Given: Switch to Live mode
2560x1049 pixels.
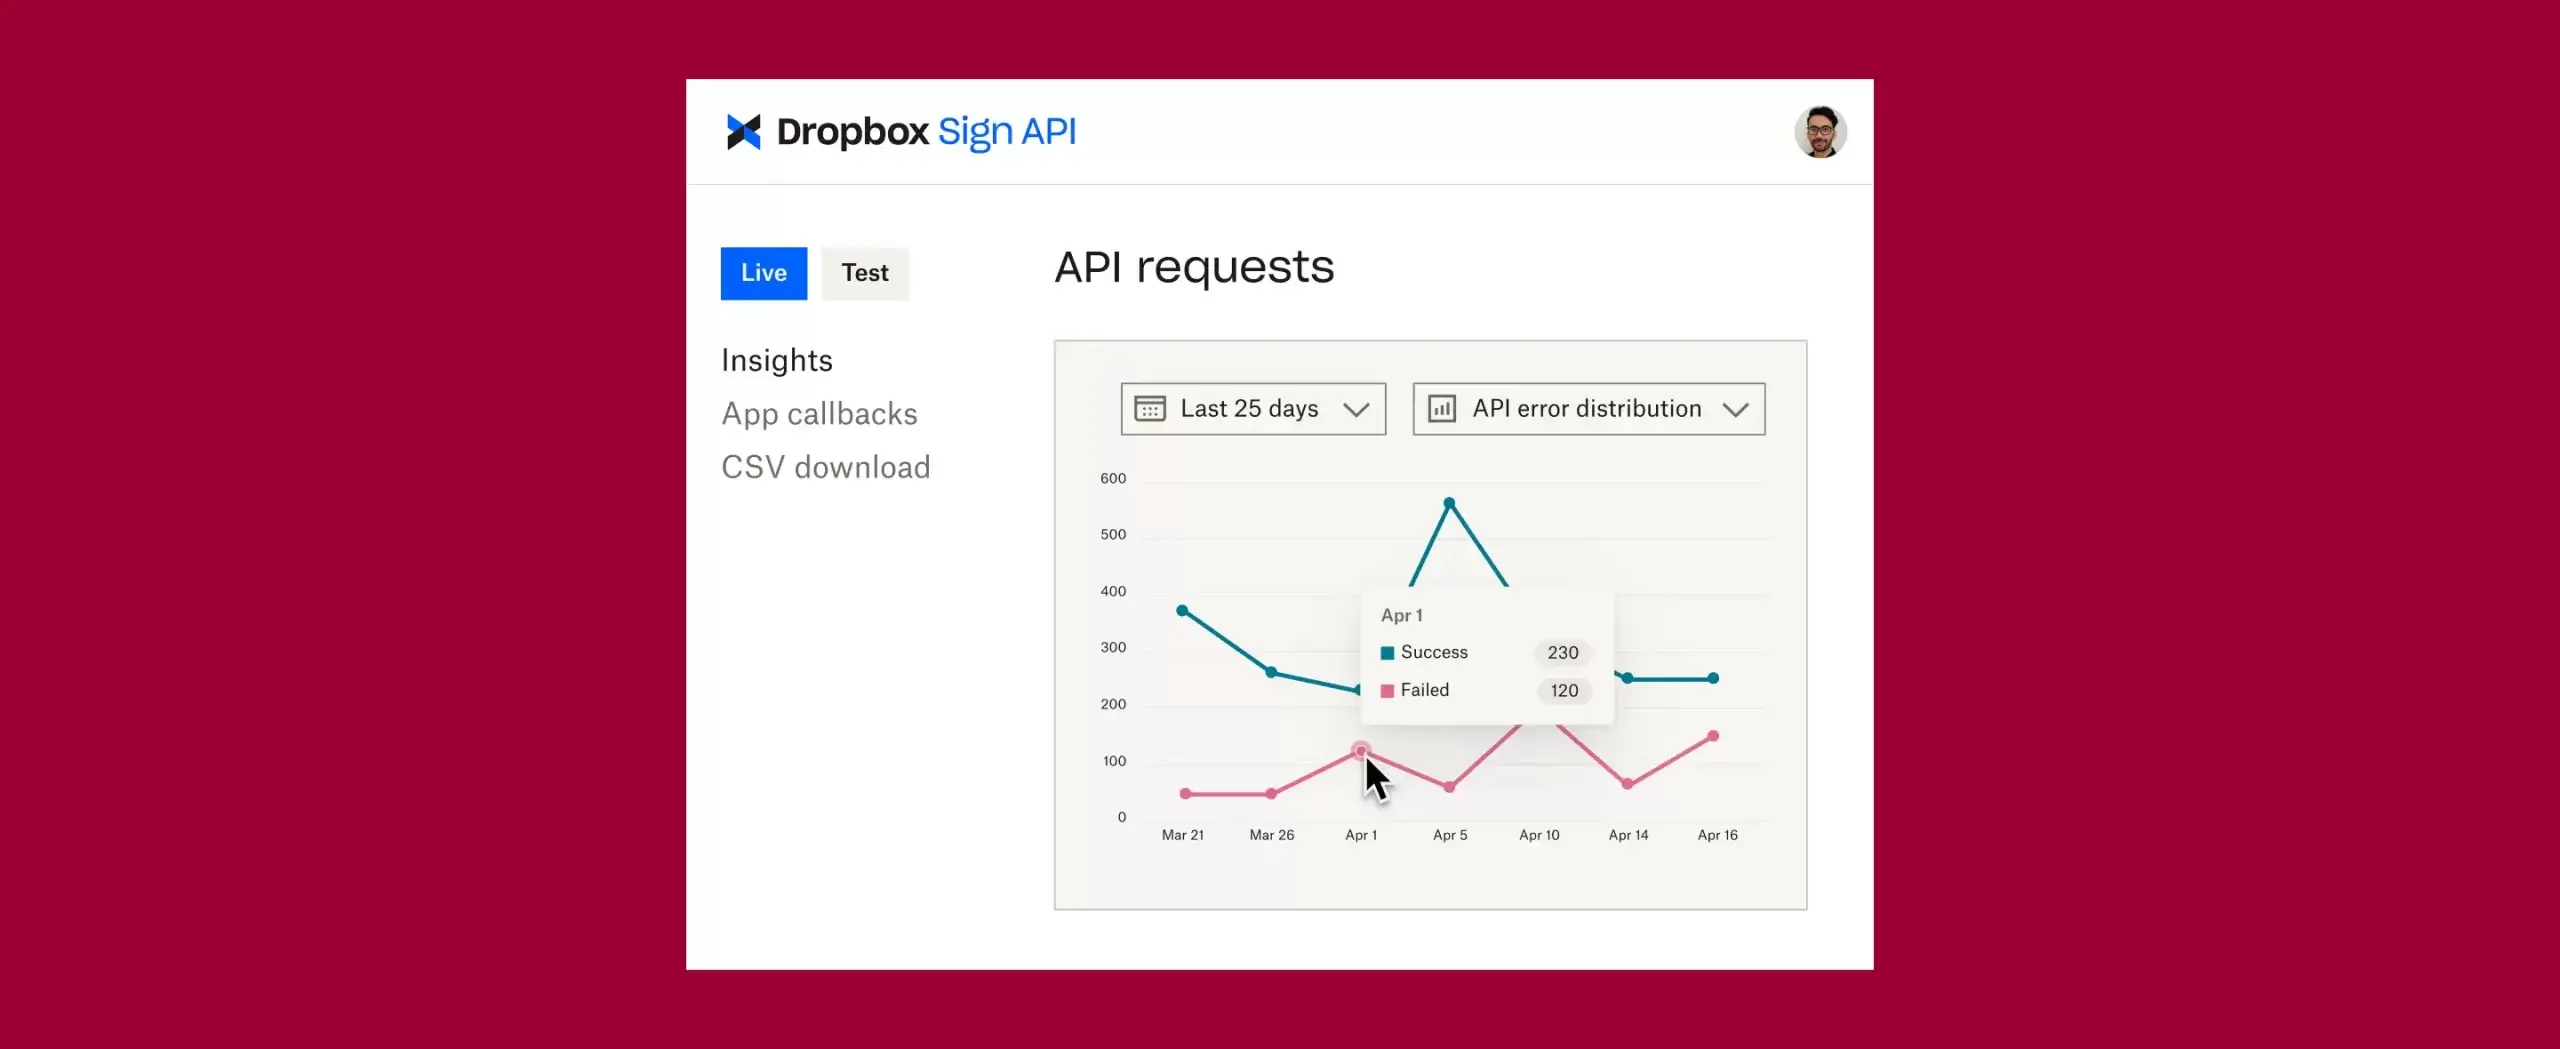Looking at the screenshot, I should click(764, 273).
